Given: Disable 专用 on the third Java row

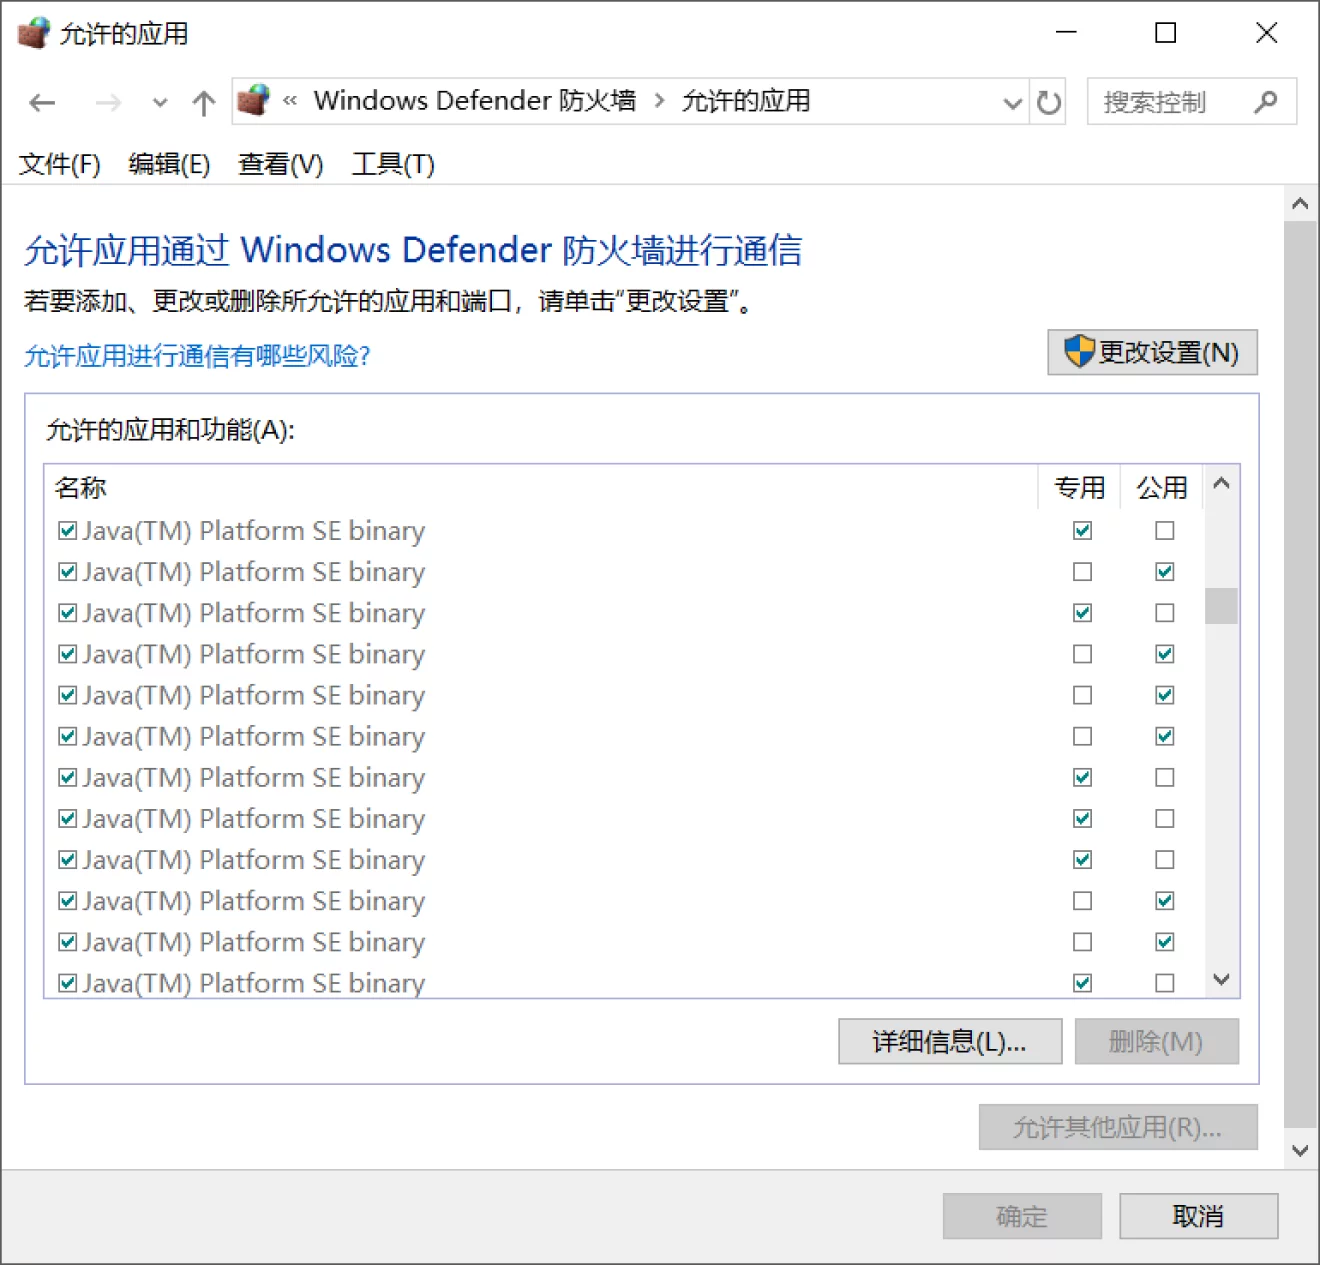Looking at the screenshot, I should [1082, 612].
